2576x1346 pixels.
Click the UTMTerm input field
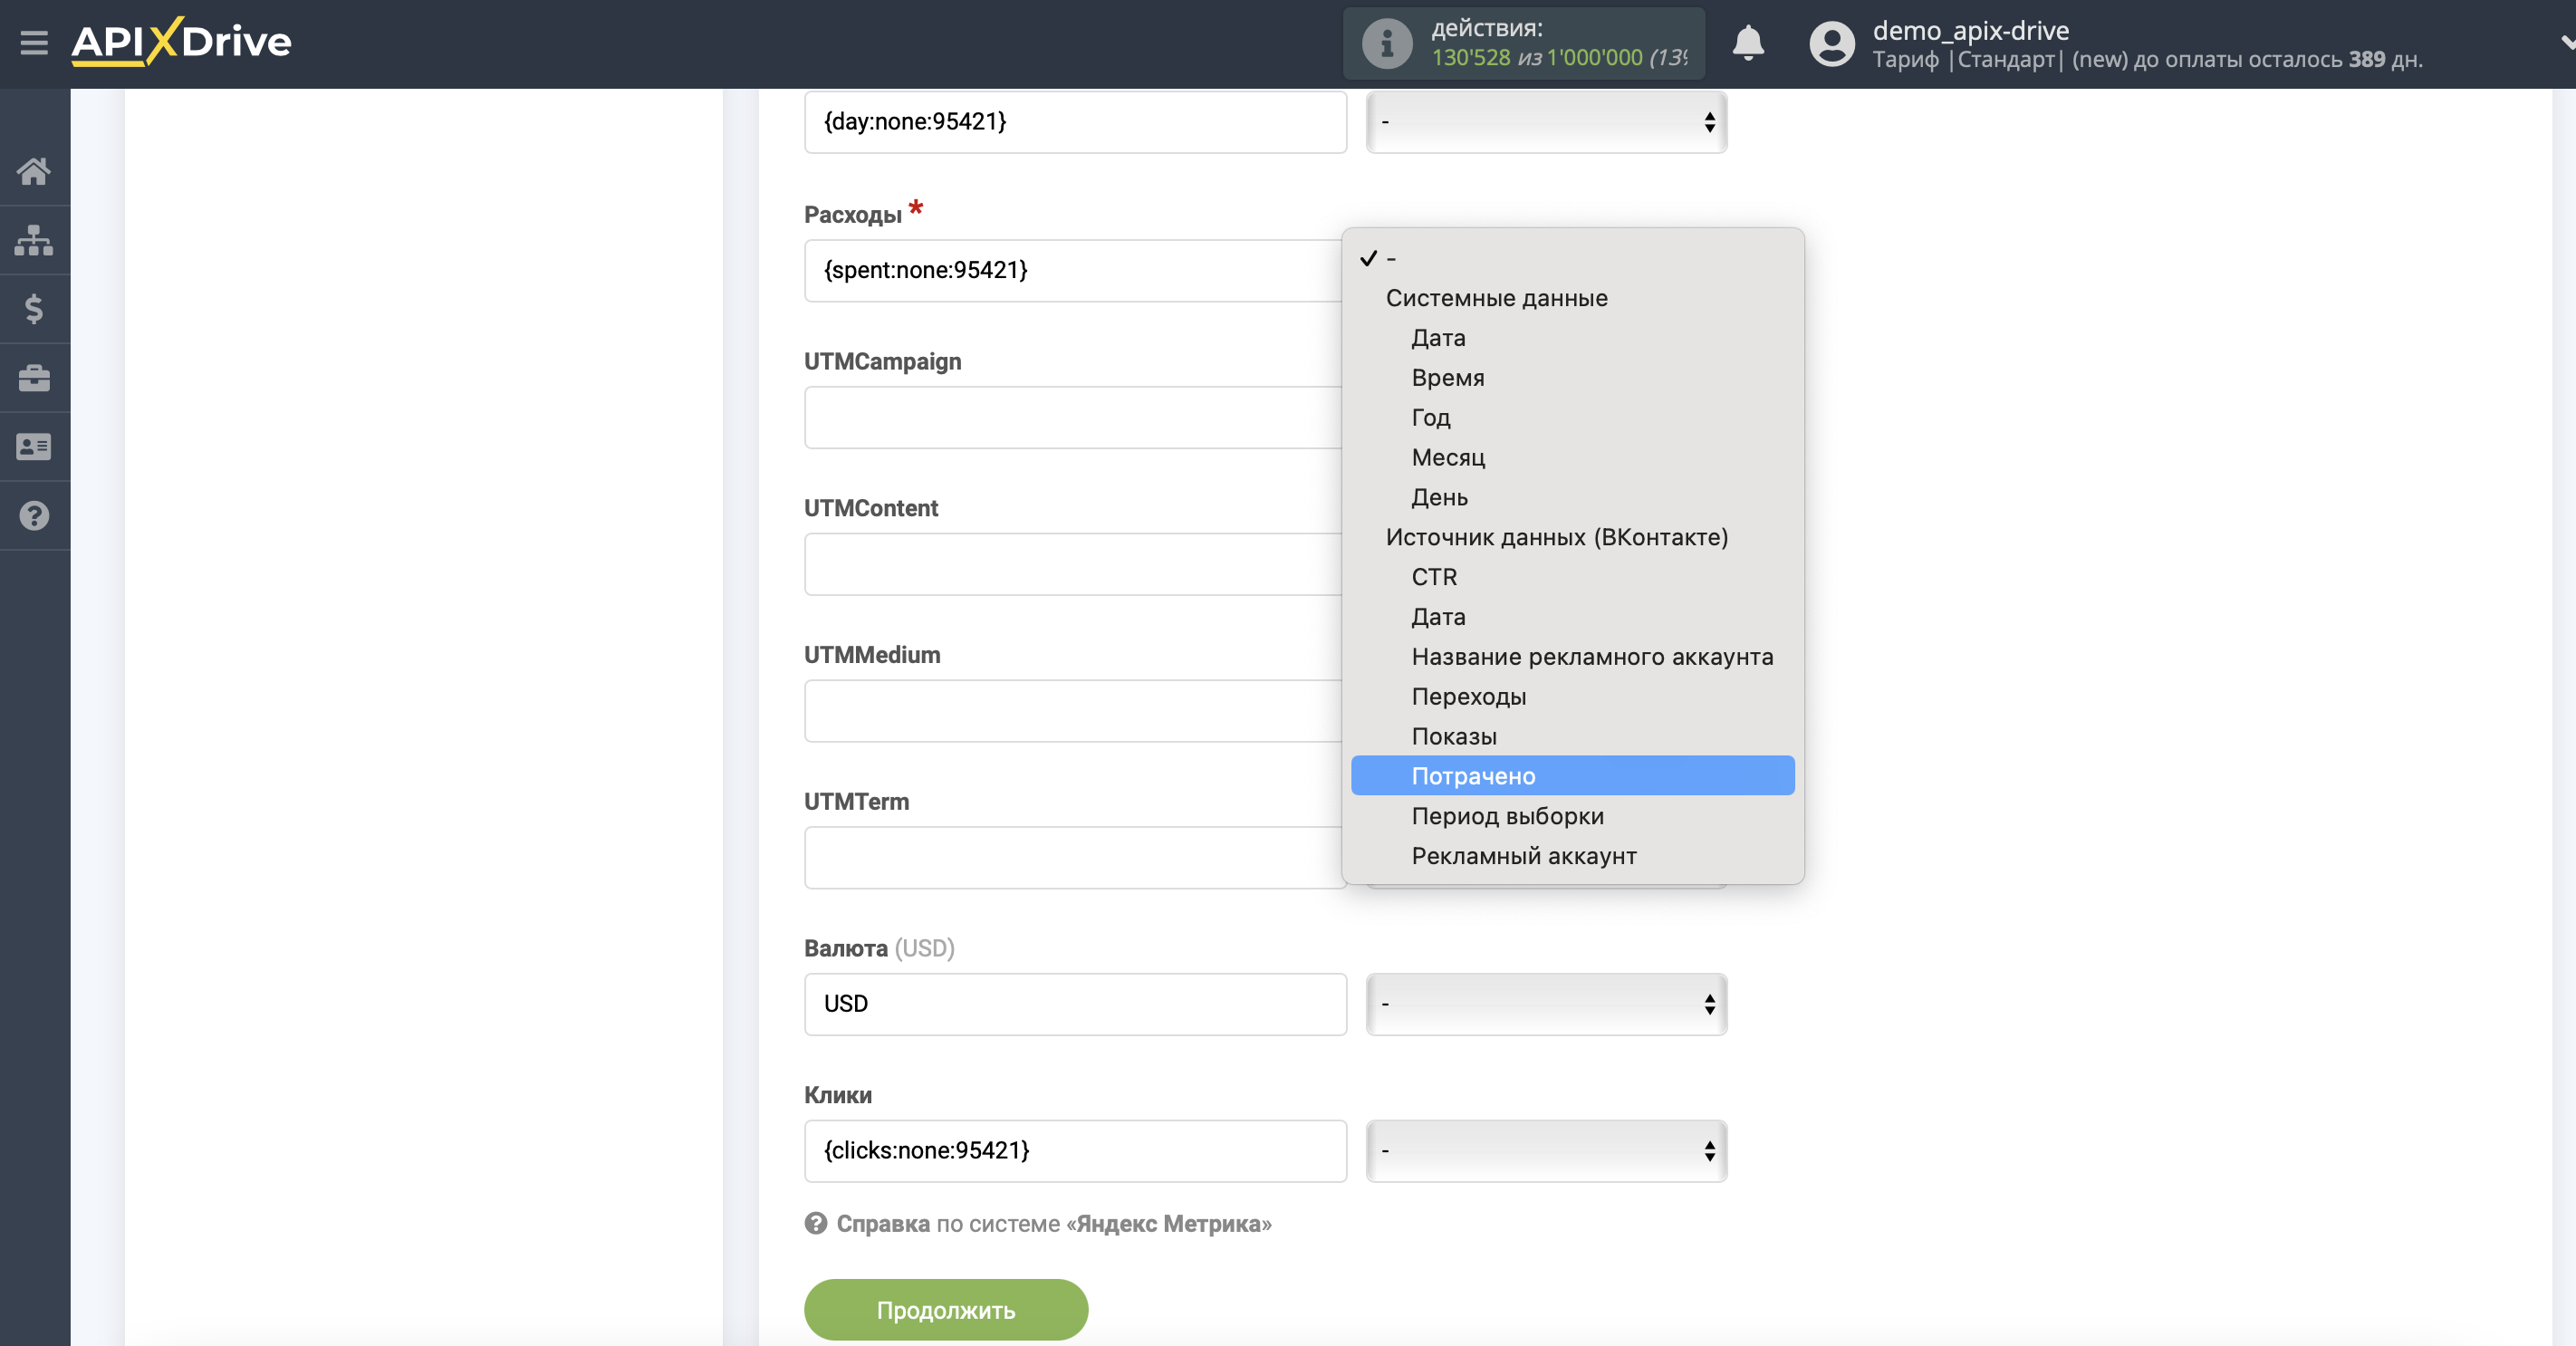(1075, 858)
